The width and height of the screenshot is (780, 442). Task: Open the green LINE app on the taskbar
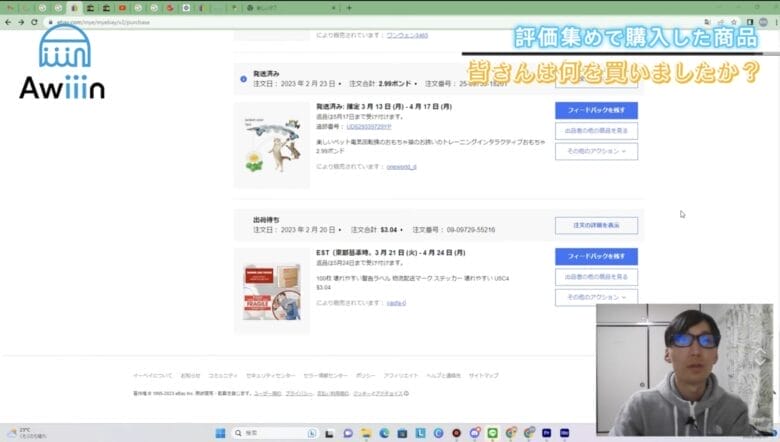[x=492, y=433]
